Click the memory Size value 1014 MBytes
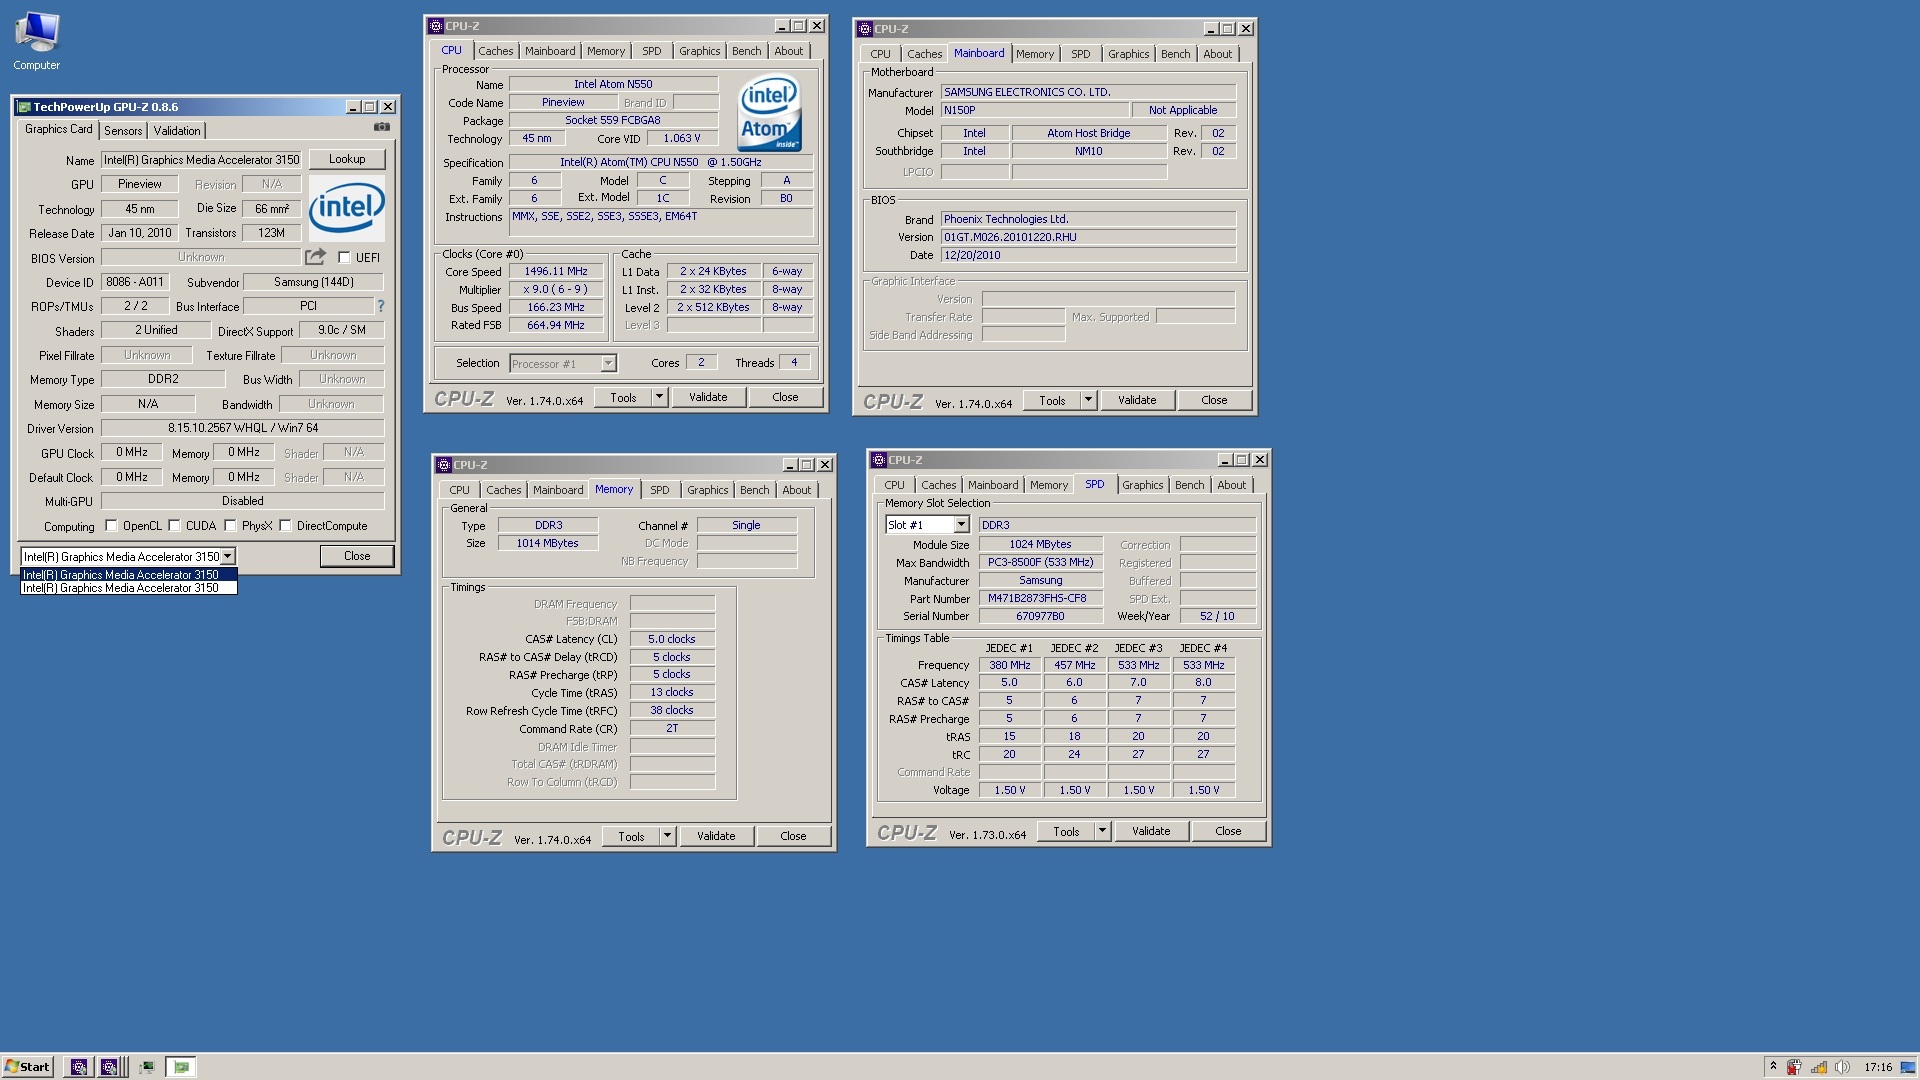The width and height of the screenshot is (1920, 1080). tap(547, 544)
